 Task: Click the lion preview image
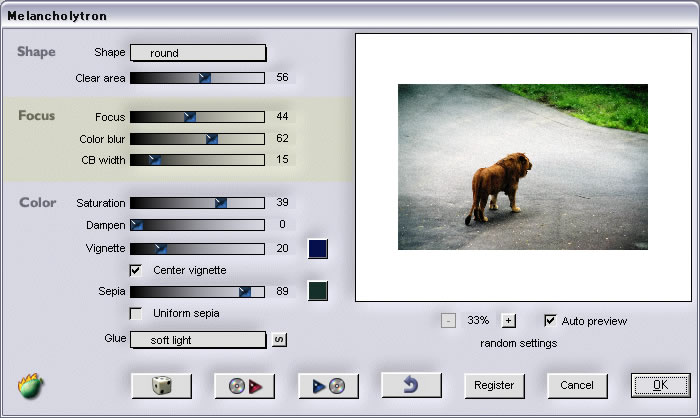click(523, 167)
